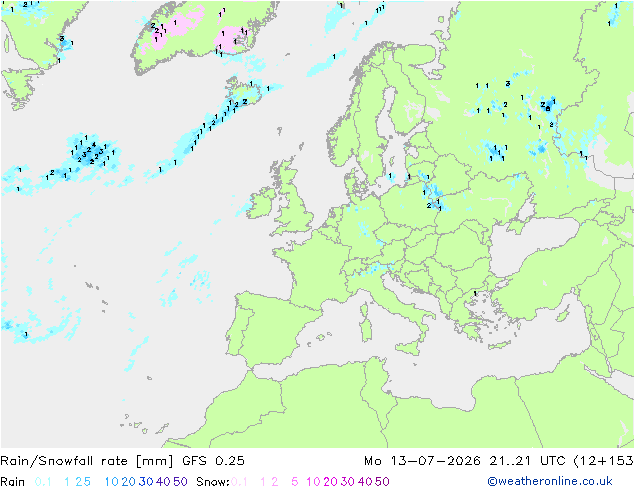Click the snow legend value 0.1
The image size is (634, 490).
(239, 482)
